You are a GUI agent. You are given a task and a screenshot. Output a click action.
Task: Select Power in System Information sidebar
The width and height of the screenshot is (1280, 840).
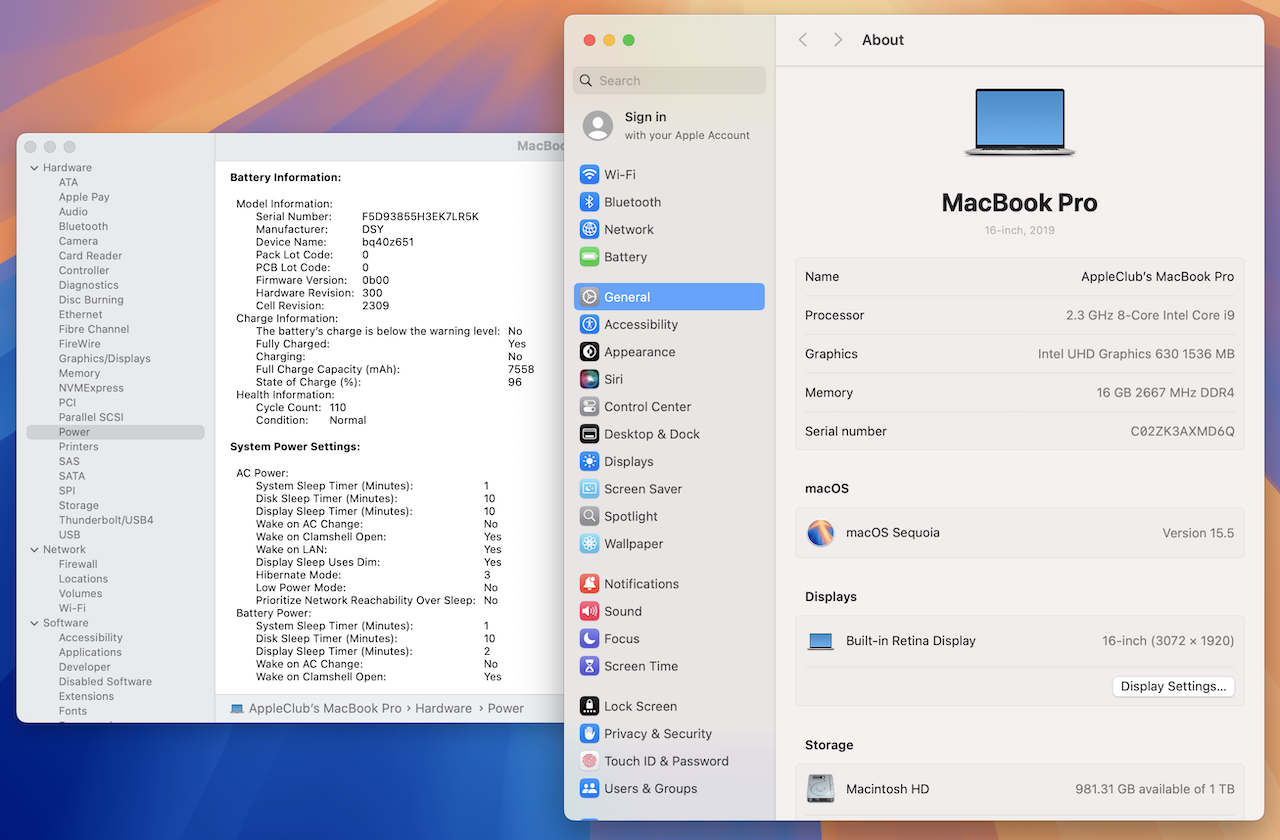click(x=116, y=432)
